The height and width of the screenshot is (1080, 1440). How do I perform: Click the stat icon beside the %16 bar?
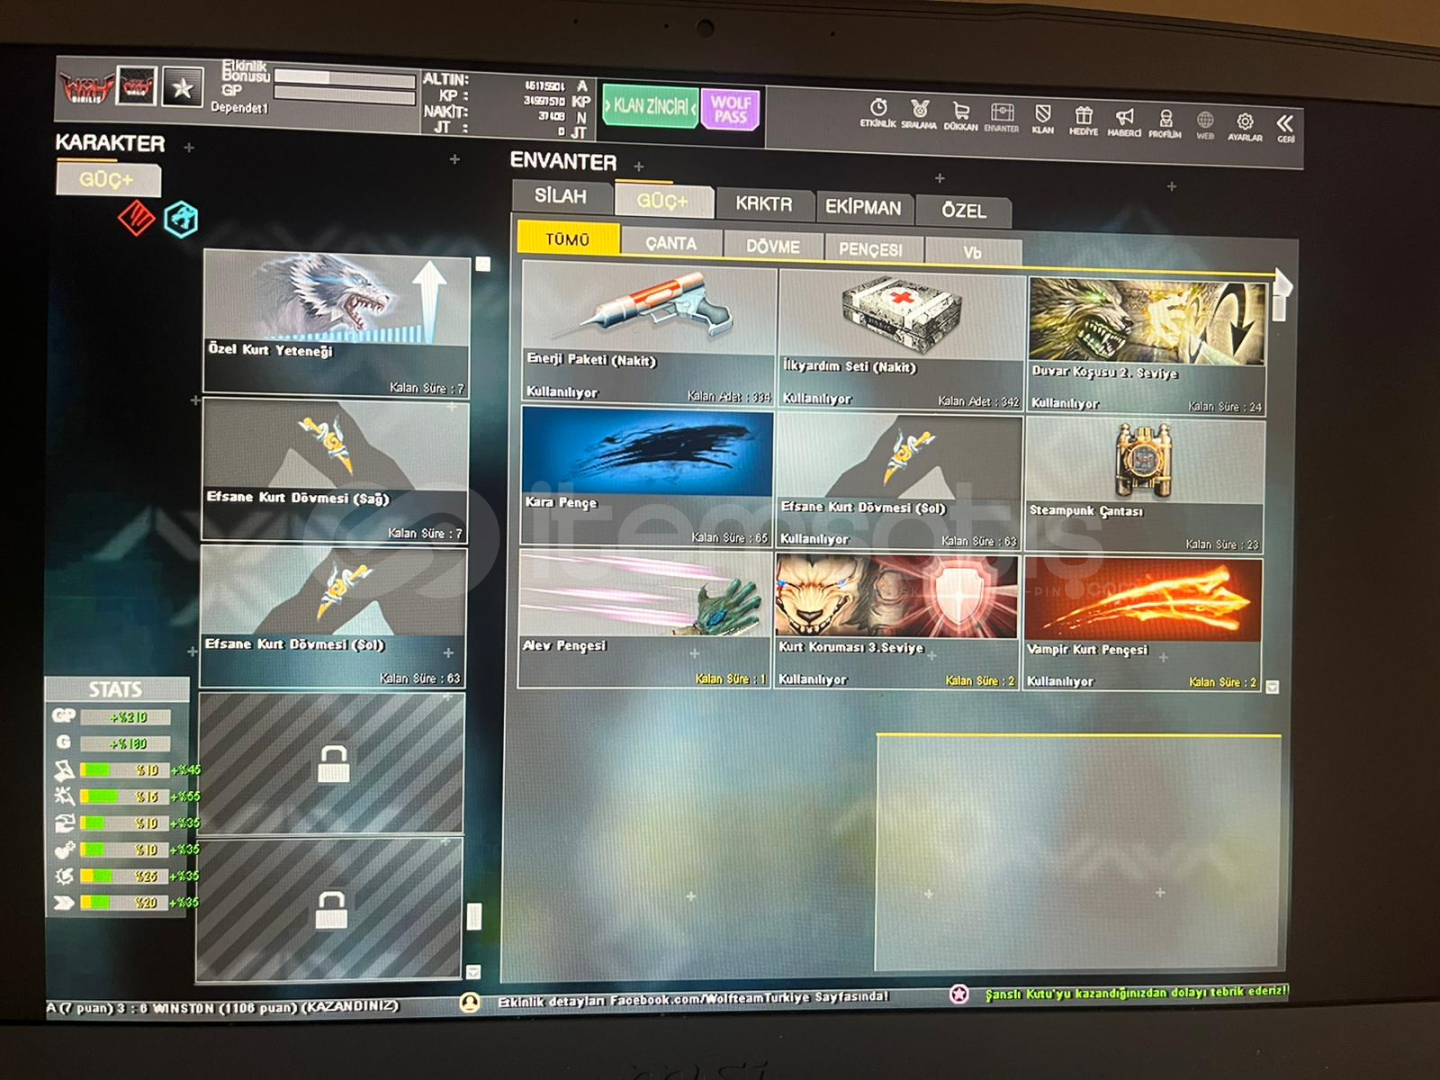point(64,796)
